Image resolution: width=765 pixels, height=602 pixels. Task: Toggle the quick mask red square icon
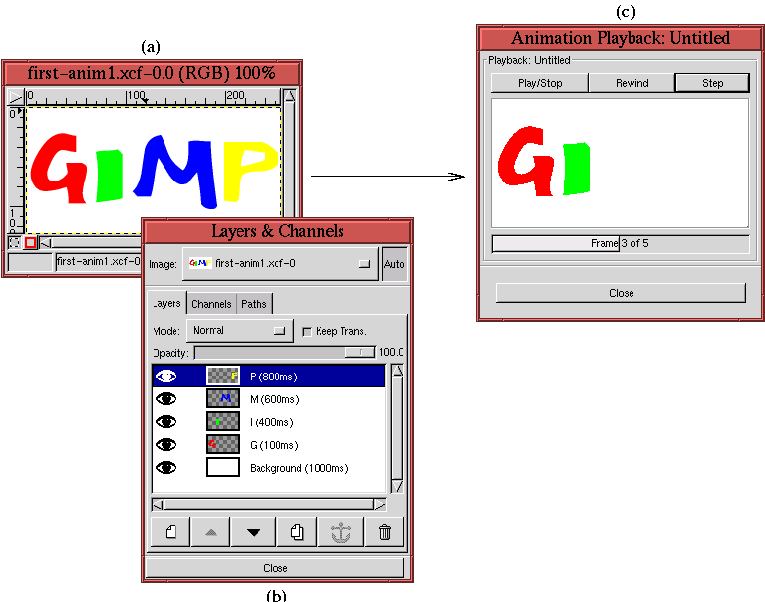30,242
